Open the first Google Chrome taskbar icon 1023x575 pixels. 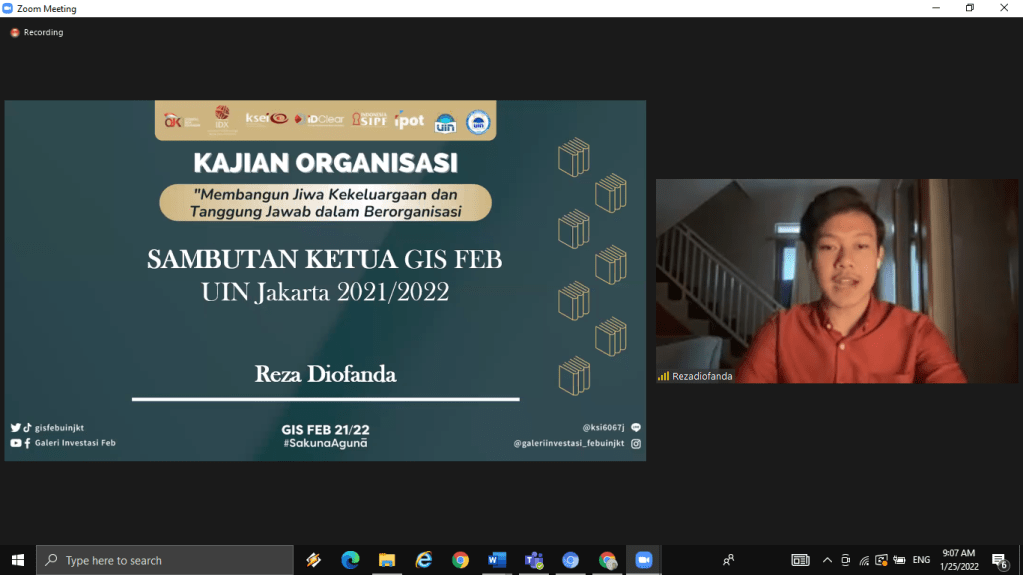click(460, 560)
